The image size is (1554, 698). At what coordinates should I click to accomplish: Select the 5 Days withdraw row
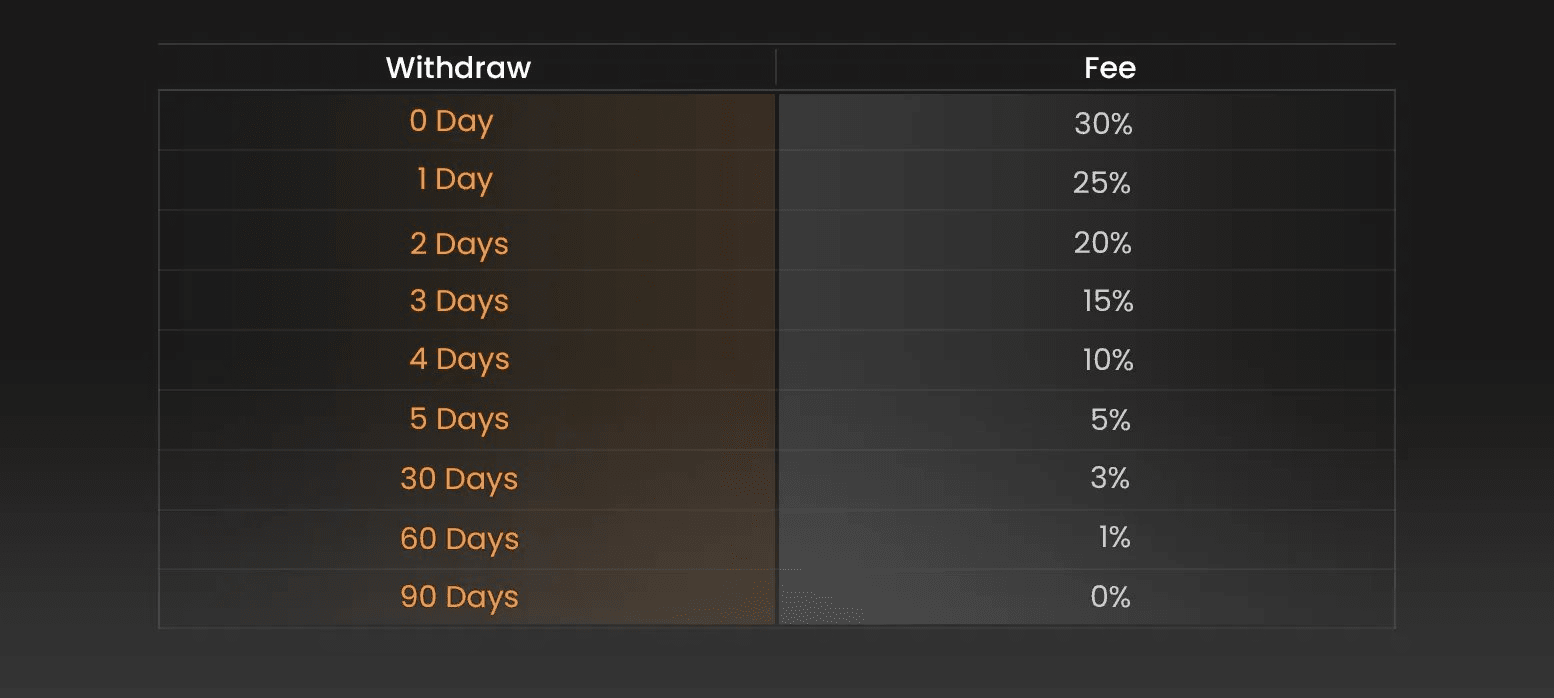[459, 419]
